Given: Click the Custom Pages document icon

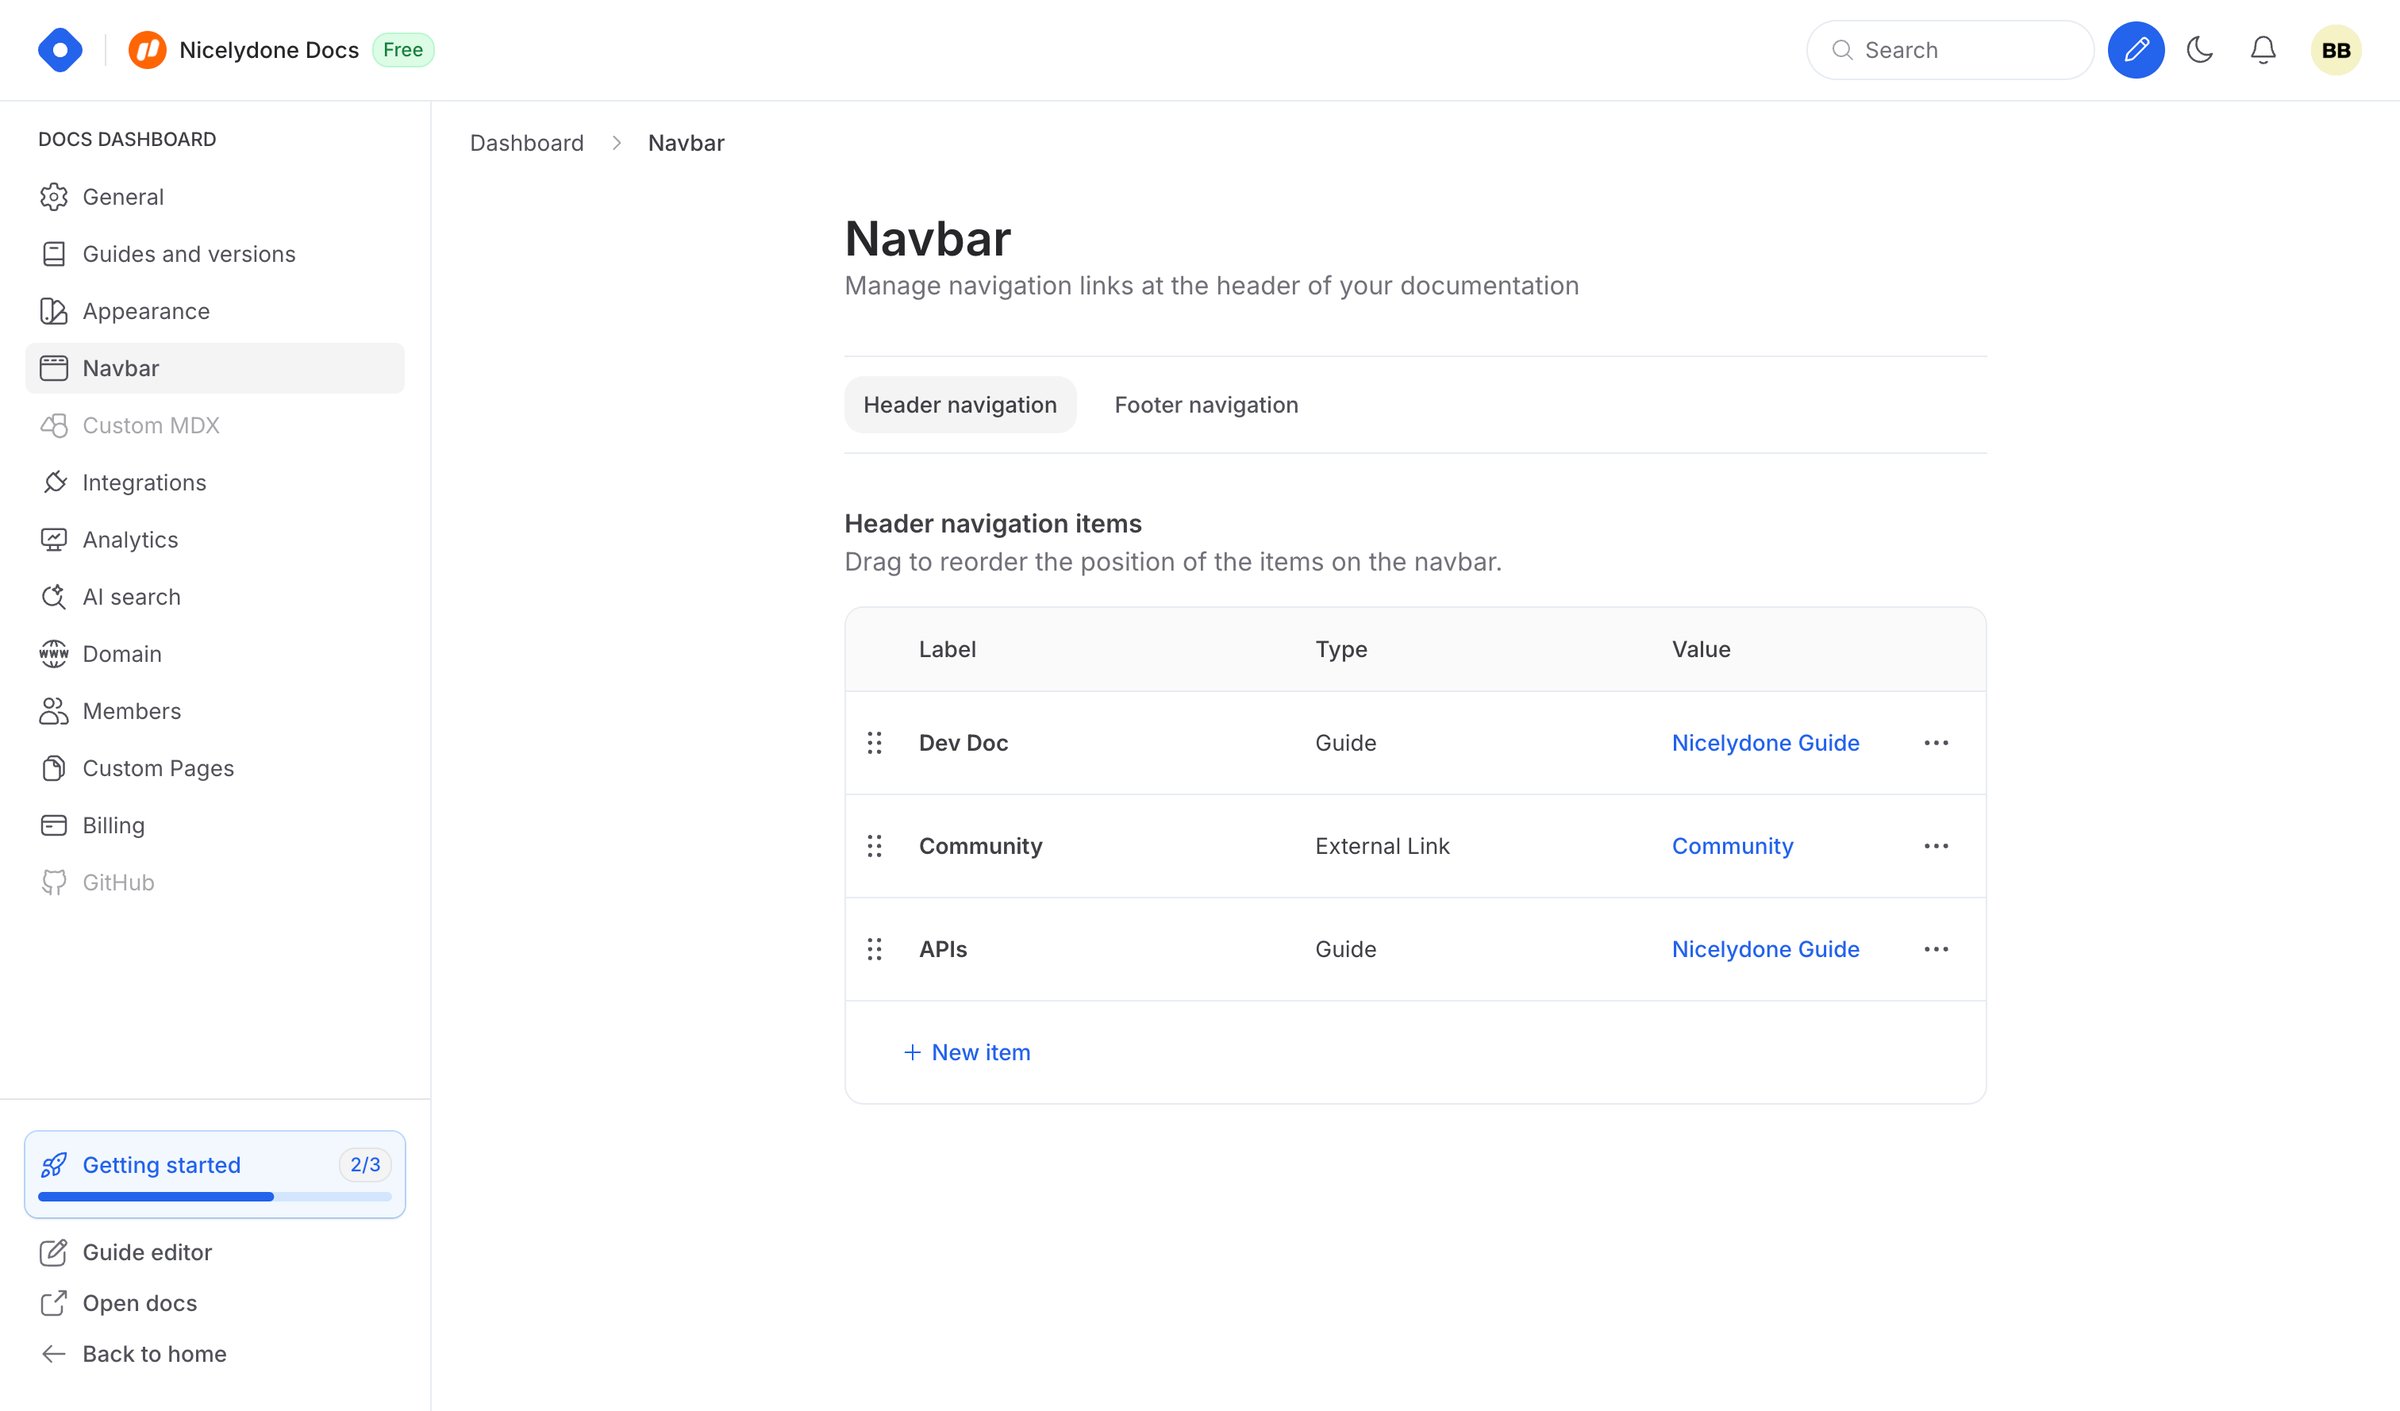Looking at the screenshot, I should tap(54, 768).
